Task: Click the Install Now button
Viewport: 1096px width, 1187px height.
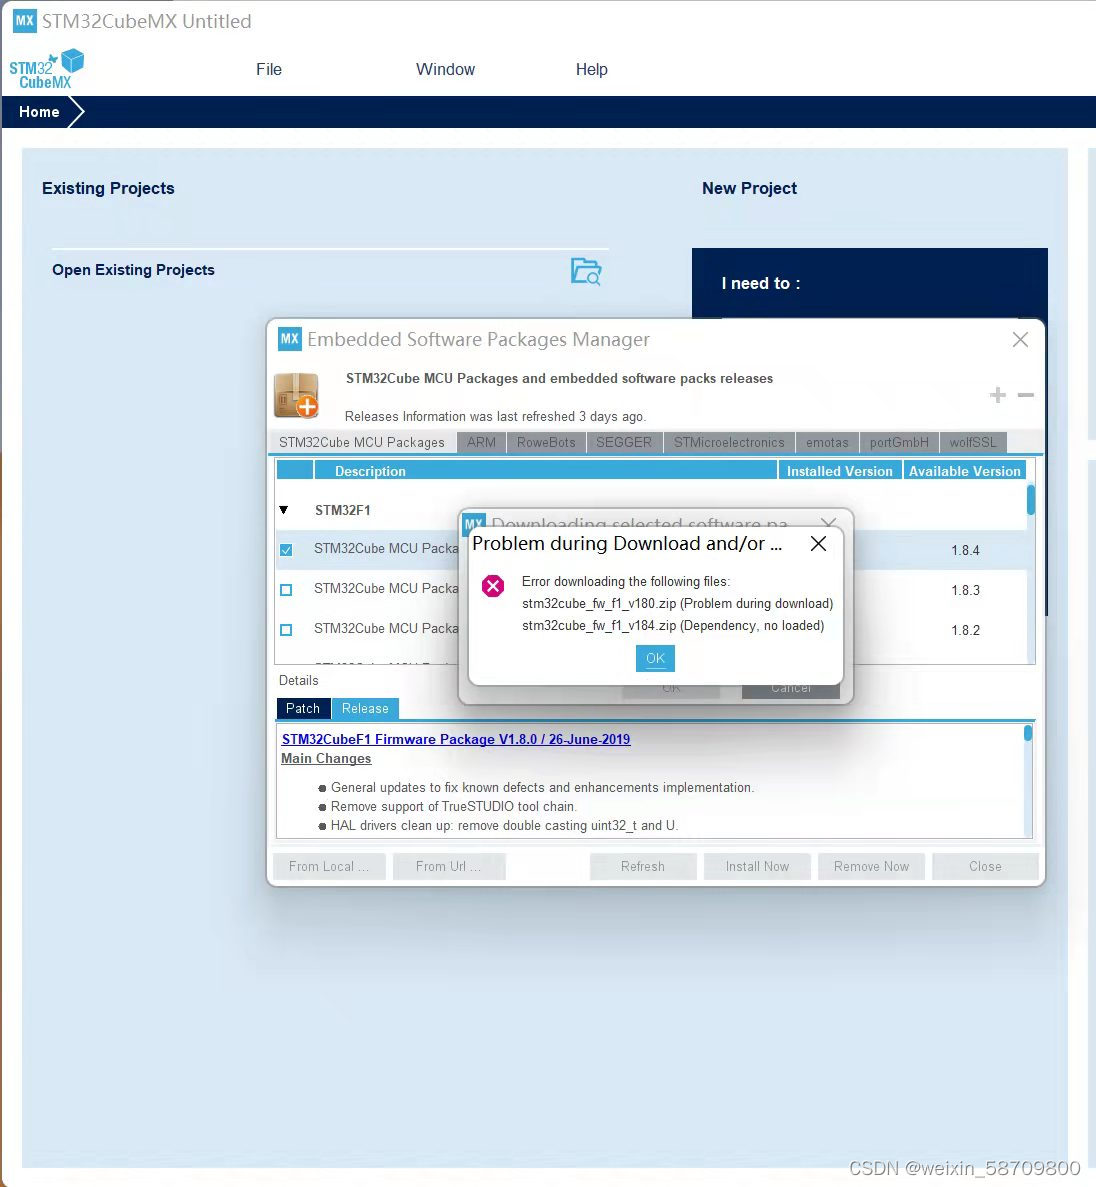Action: 757,866
